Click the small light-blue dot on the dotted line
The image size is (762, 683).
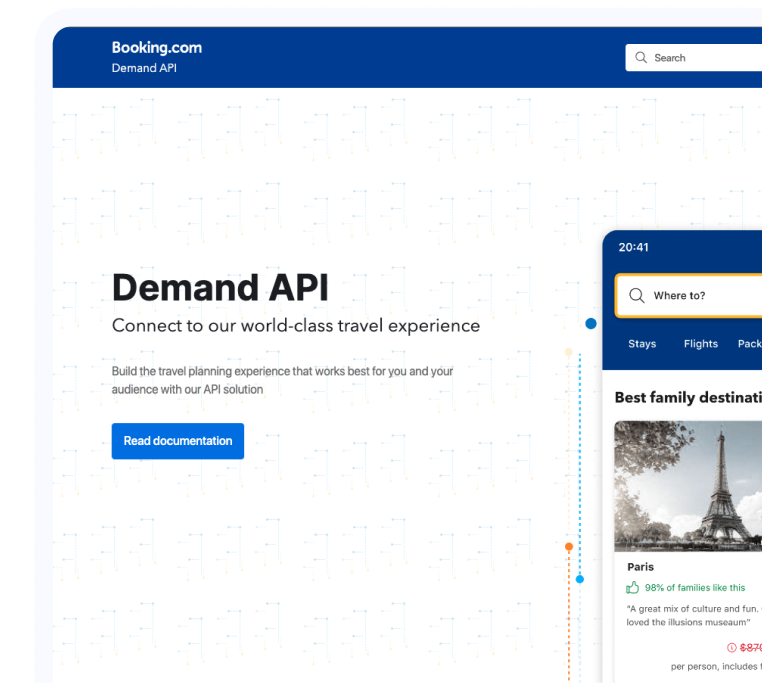[x=579, y=579]
